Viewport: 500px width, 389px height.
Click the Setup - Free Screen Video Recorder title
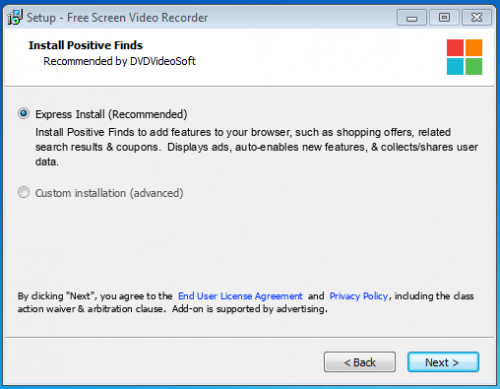[x=117, y=18]
